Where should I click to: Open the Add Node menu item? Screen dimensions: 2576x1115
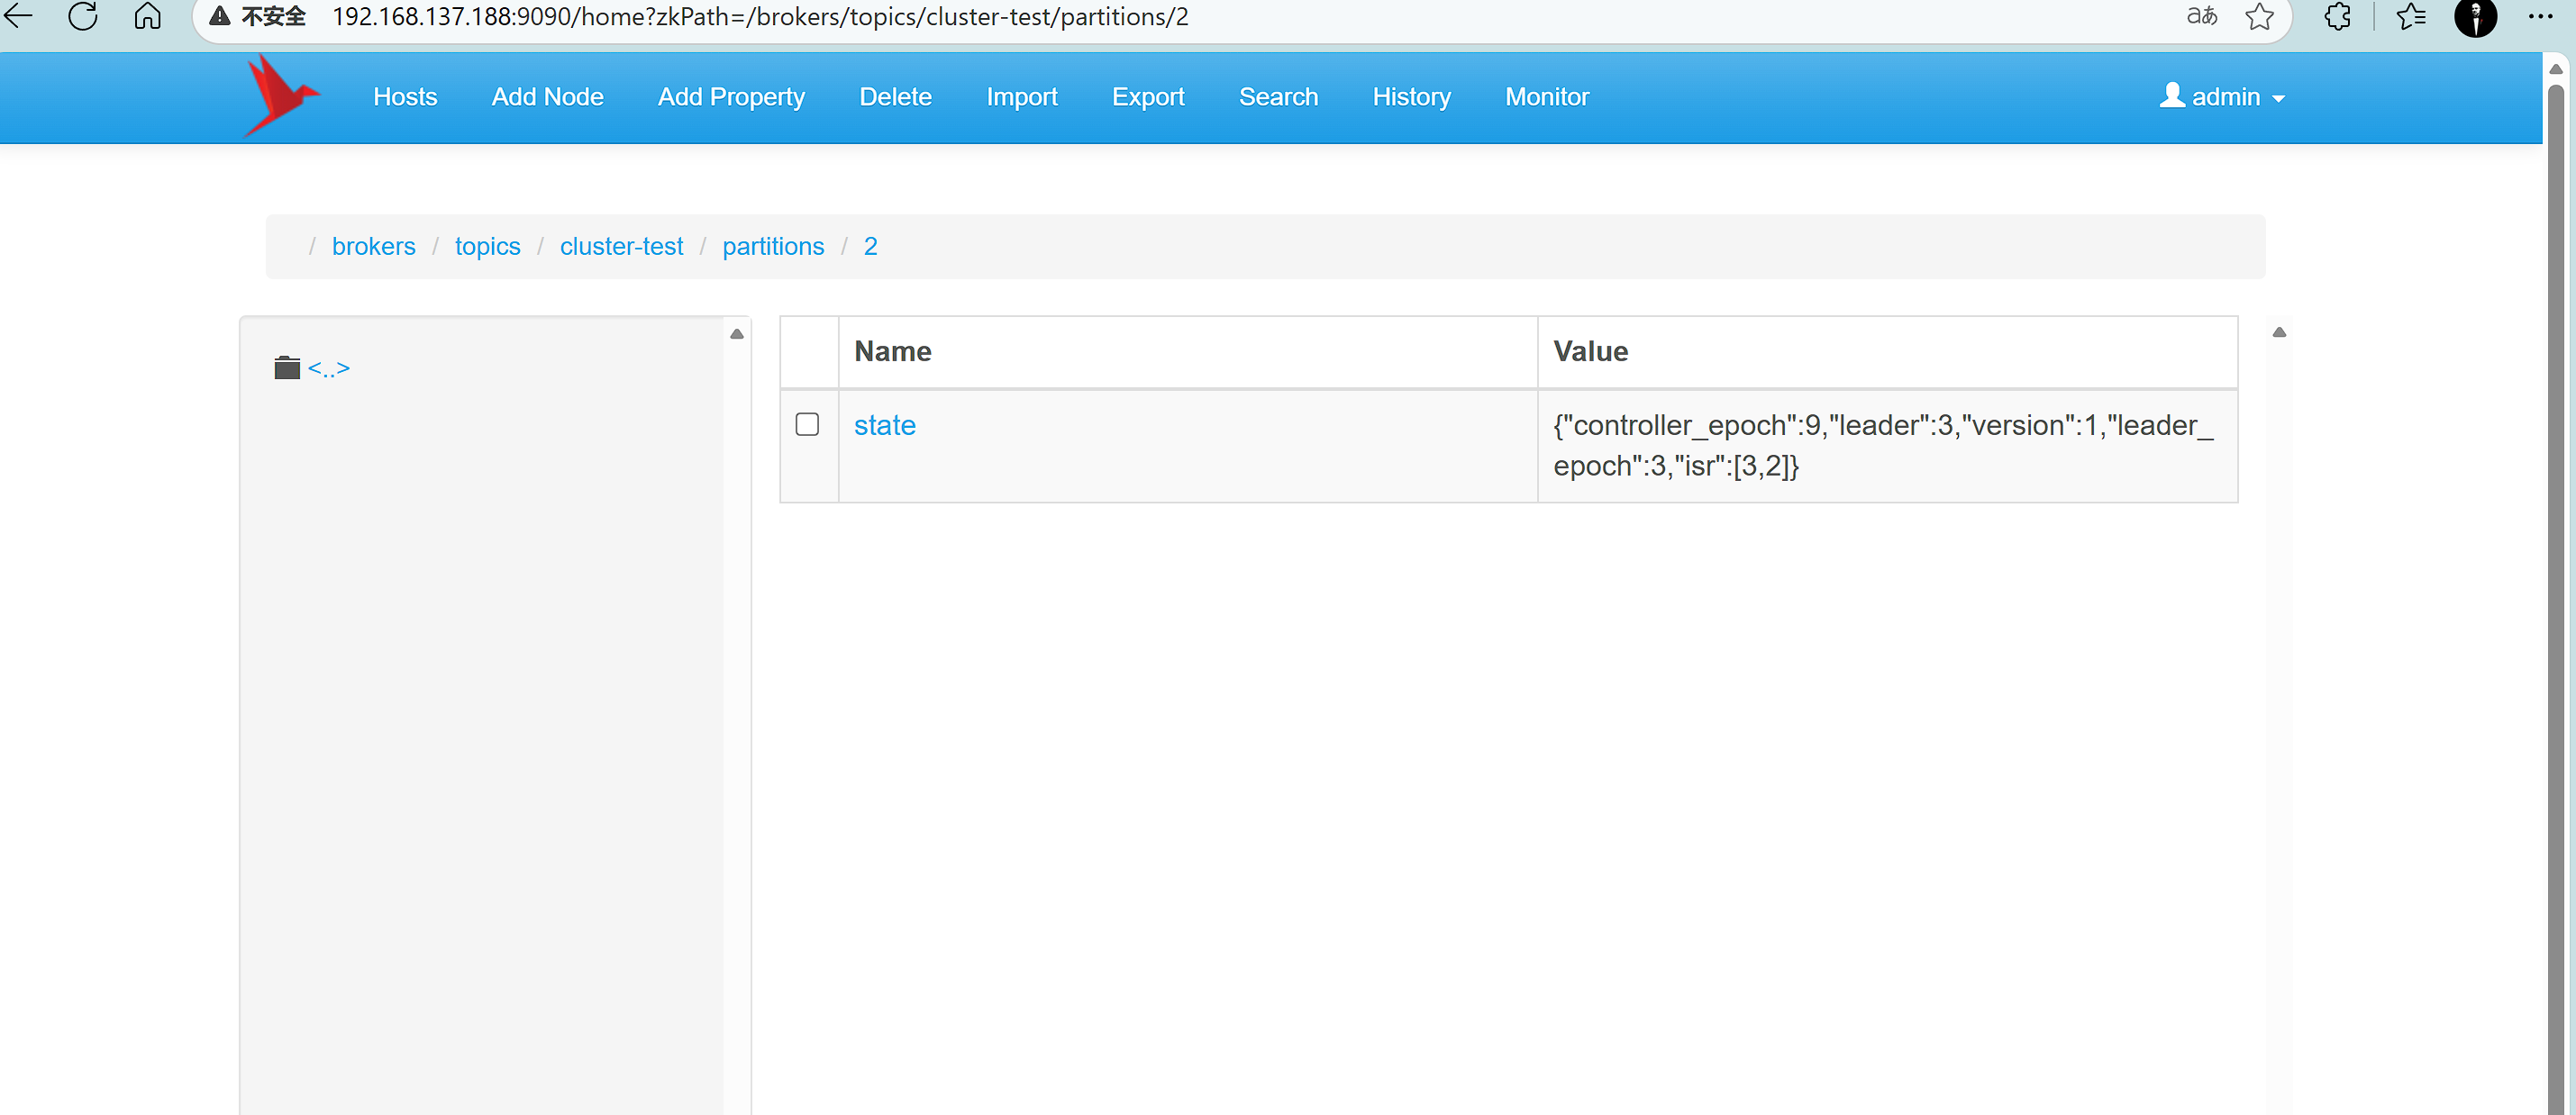[x=547, y=97]
